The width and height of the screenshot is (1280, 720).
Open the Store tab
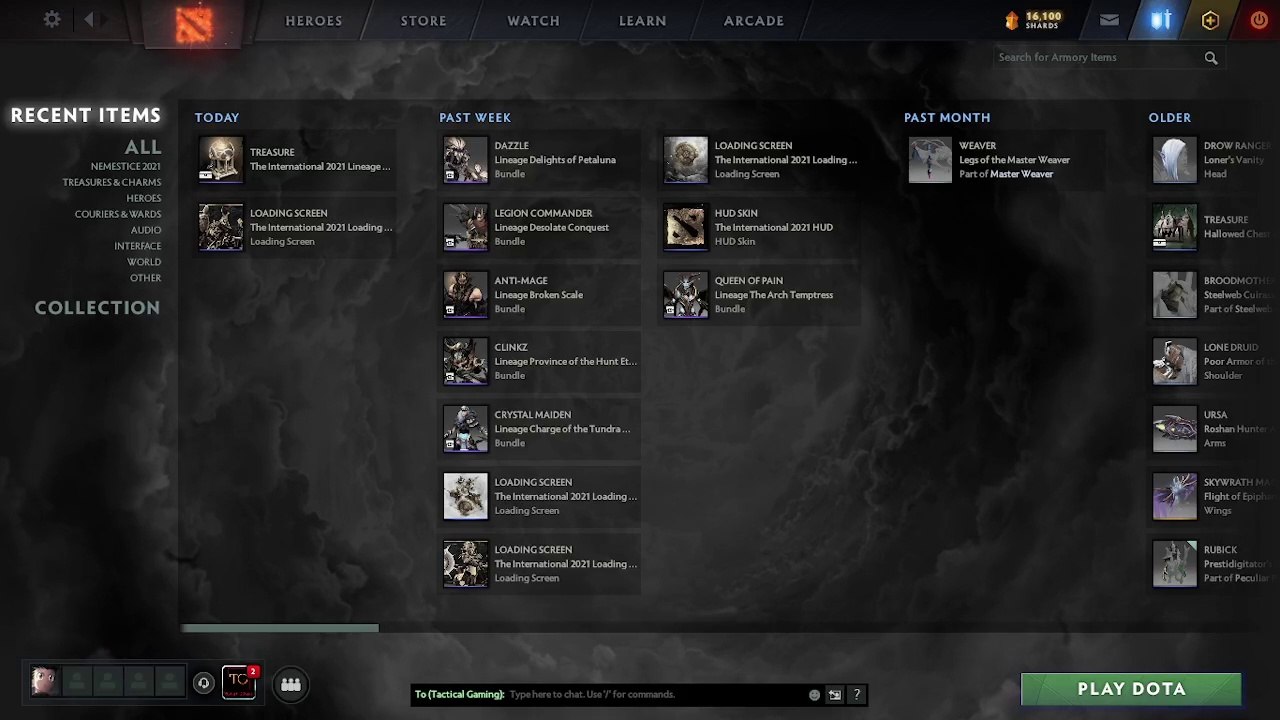tap(424, 21)
